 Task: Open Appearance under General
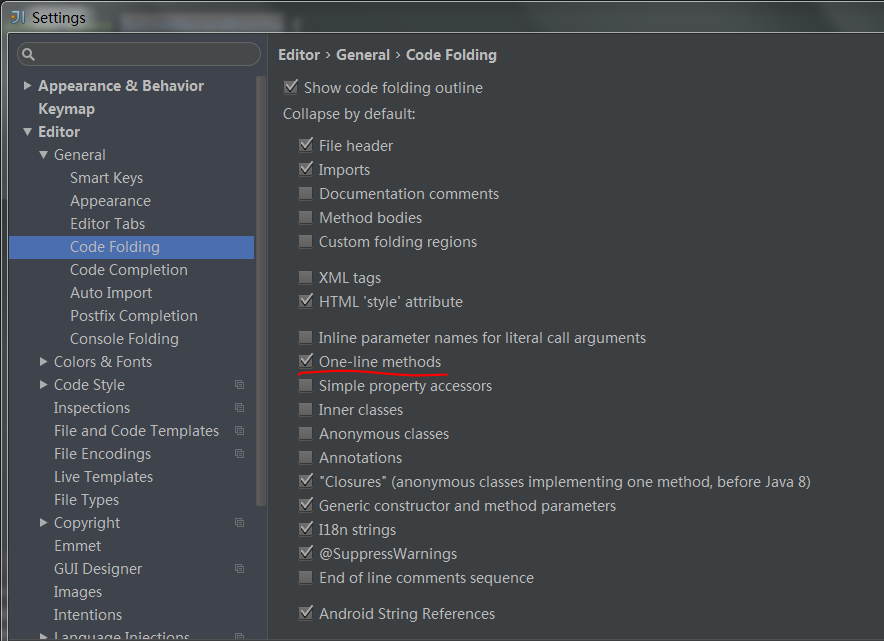click(110, 201)
